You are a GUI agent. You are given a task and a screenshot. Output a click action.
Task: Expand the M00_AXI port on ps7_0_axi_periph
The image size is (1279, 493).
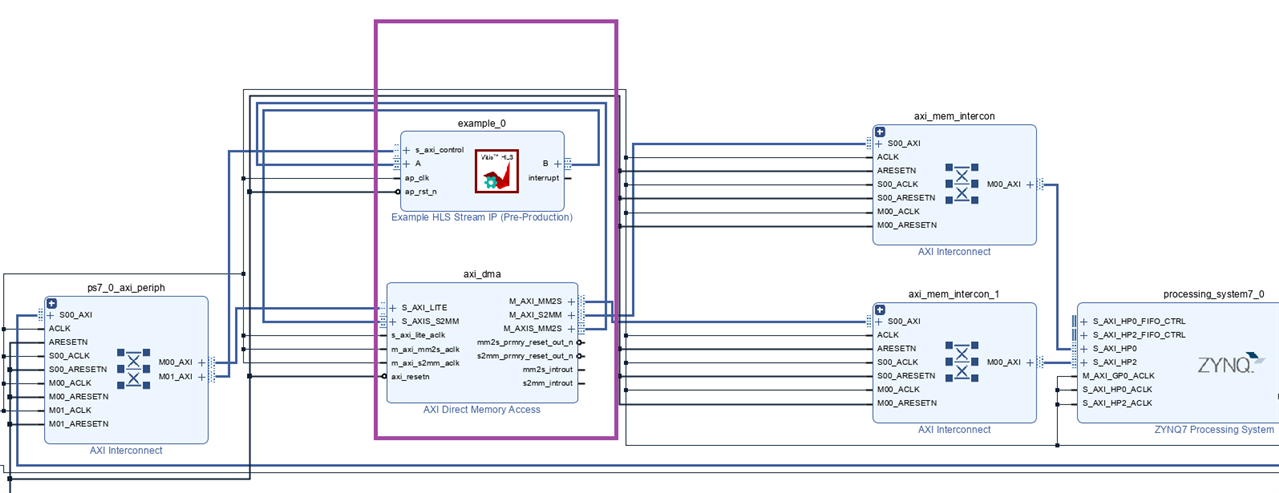[x=201, y=363]
